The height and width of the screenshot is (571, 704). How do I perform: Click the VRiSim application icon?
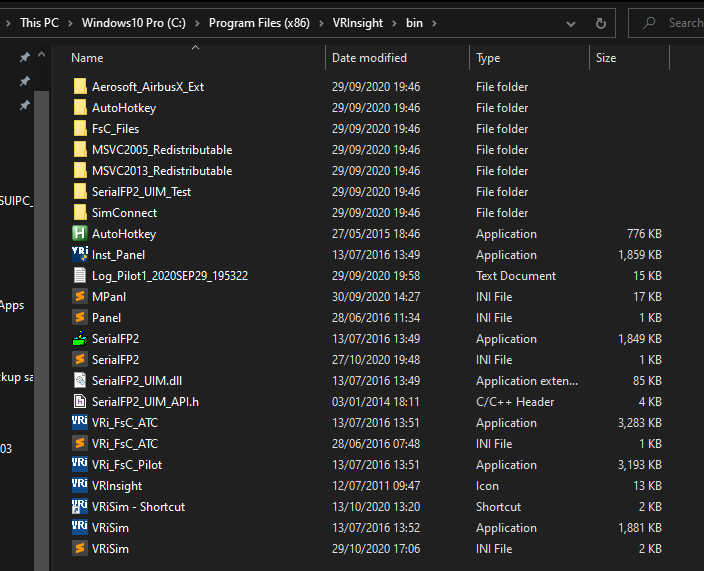click(80, 527)
